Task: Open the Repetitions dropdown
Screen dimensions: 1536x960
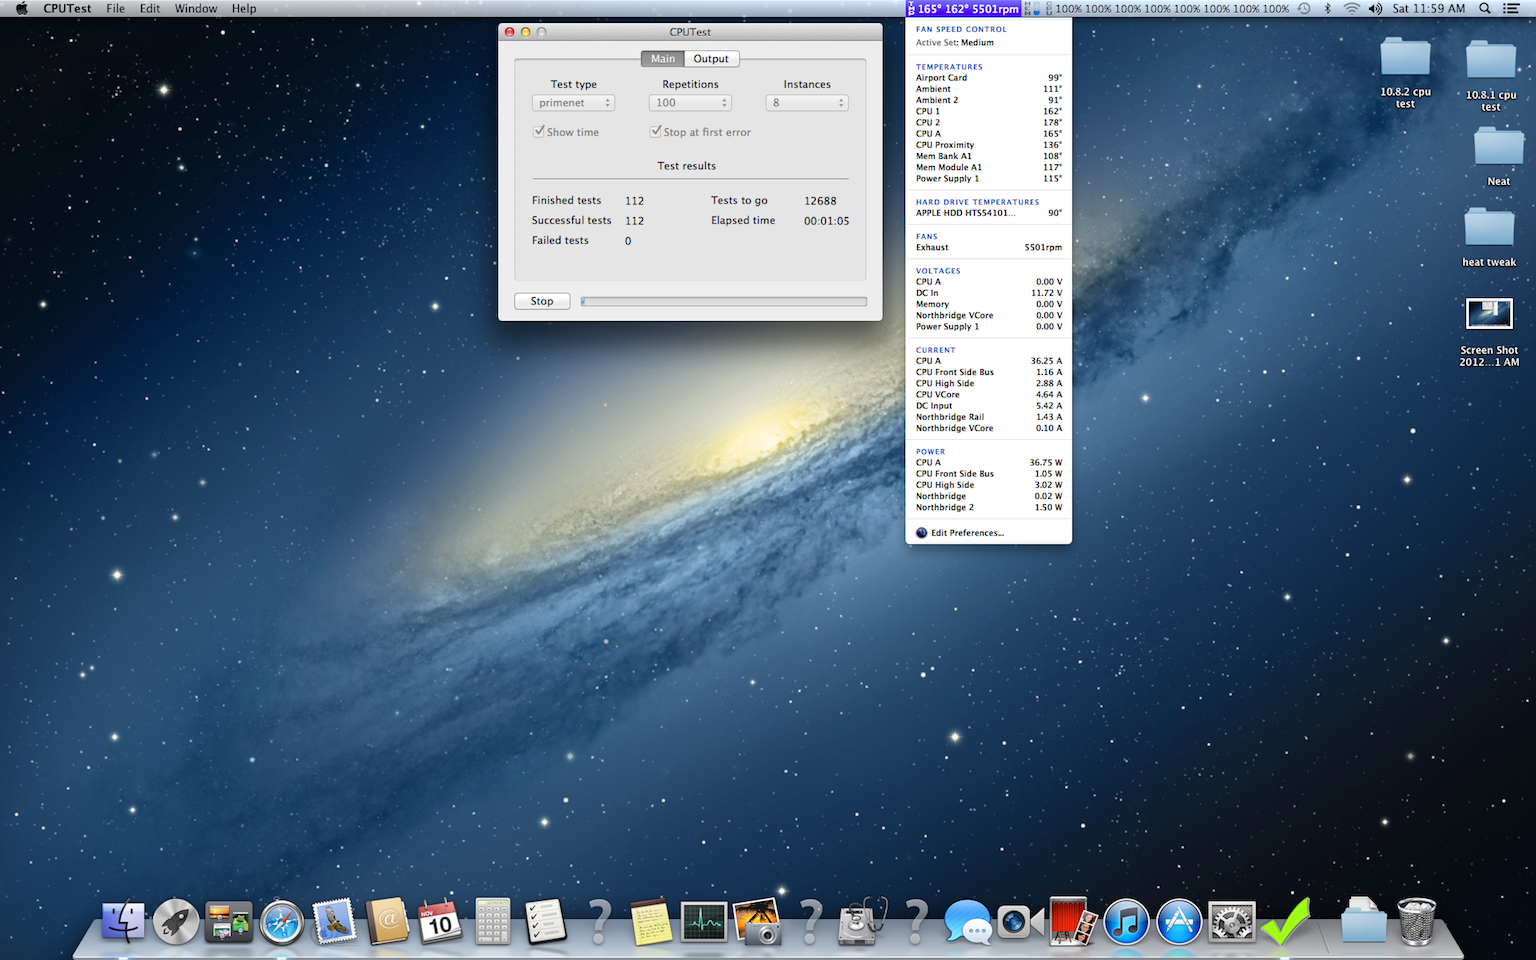Action: coord(690,103)
